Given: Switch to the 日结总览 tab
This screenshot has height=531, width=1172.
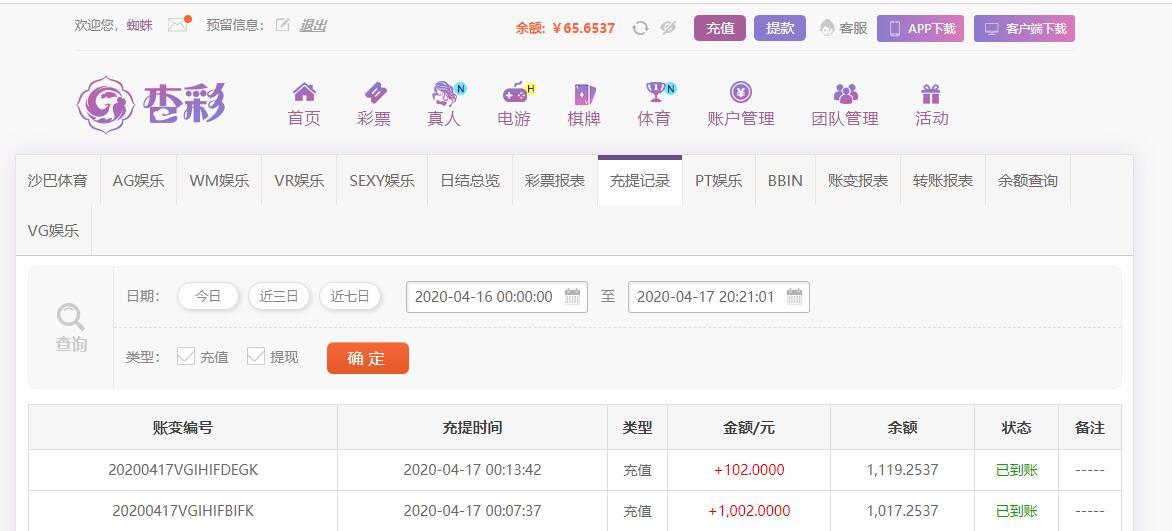Looking at the screenshot, I should pyautogui.click(x=470, y=180).
